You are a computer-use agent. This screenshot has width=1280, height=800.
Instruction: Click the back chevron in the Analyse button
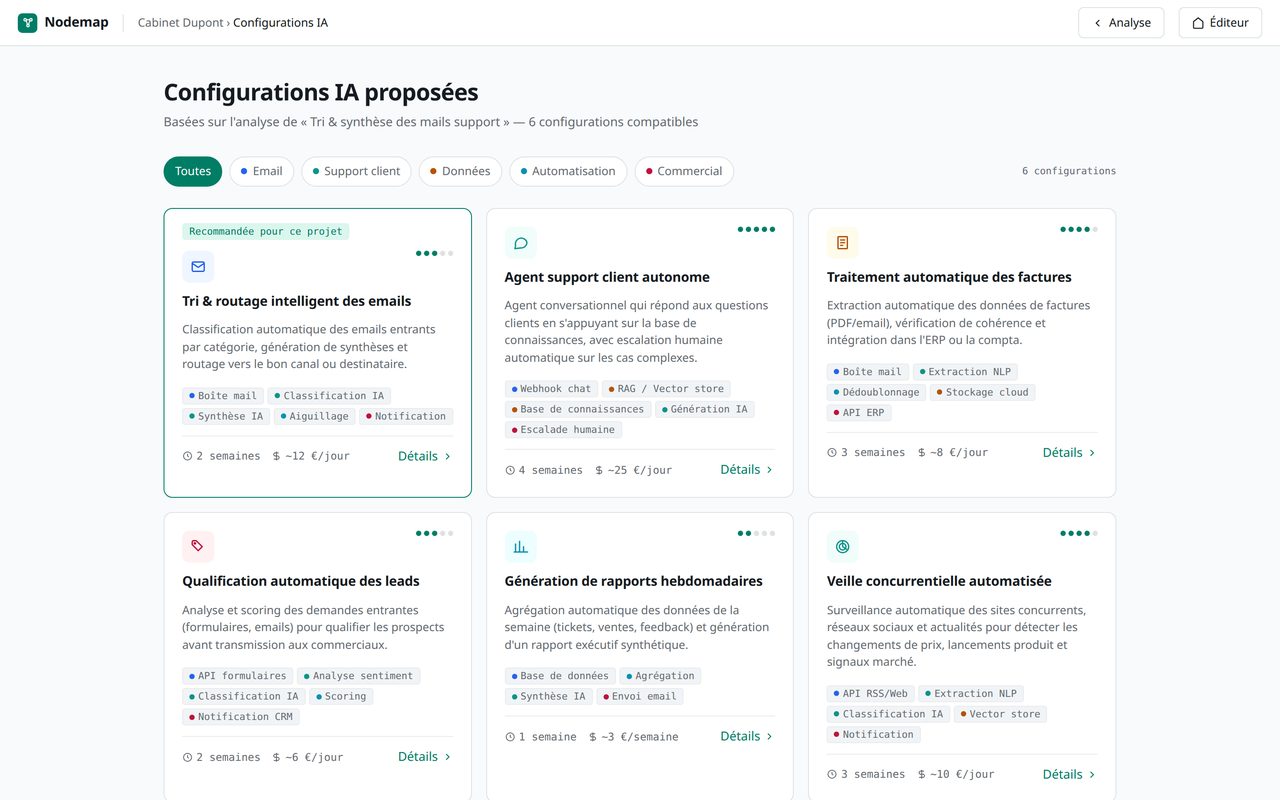(x=1097, y=23)
